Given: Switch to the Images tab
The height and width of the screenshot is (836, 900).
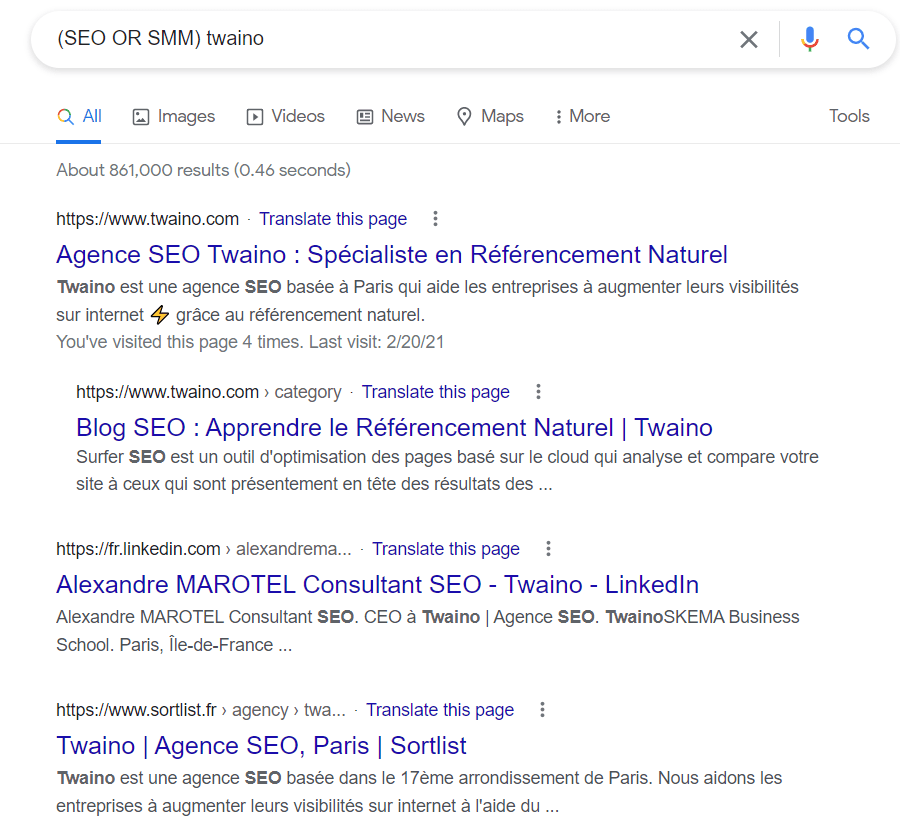Looking at the screenshot, I should click(174, 116).
